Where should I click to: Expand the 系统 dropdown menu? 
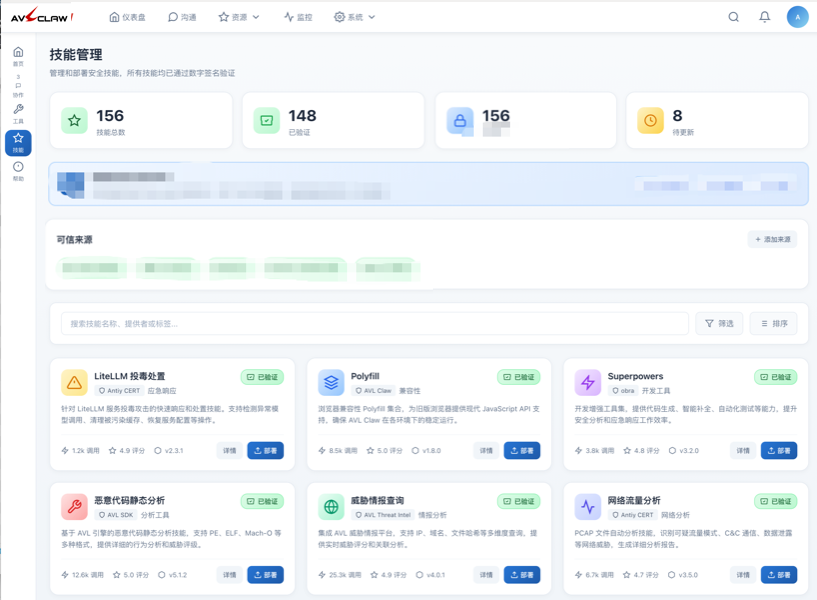coord(355,17)
